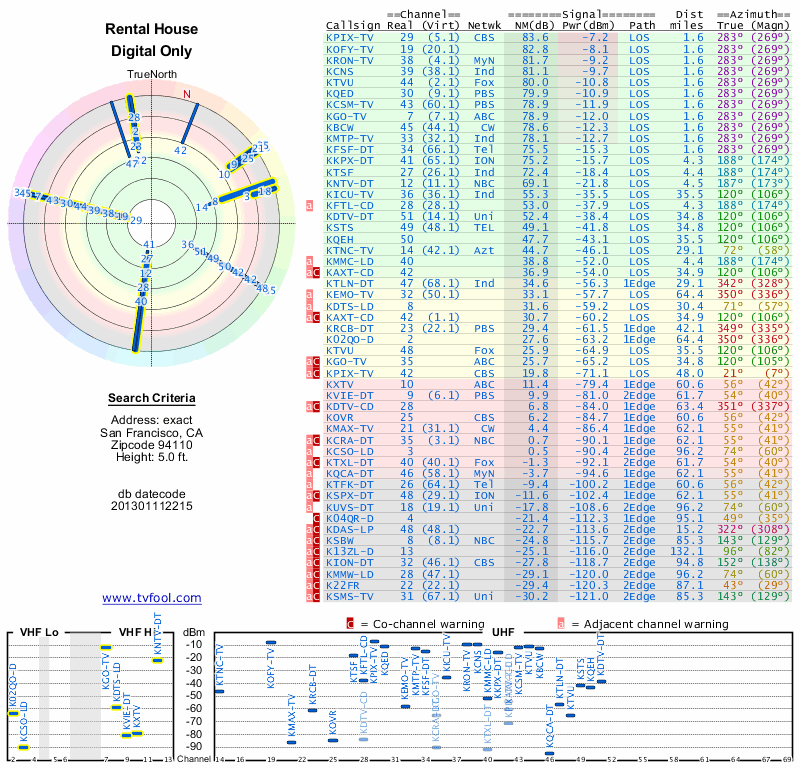This screenshot has width=800, height=768.
Task: Click the KCRA-DT callsign in the table
Action: (349, 440)
